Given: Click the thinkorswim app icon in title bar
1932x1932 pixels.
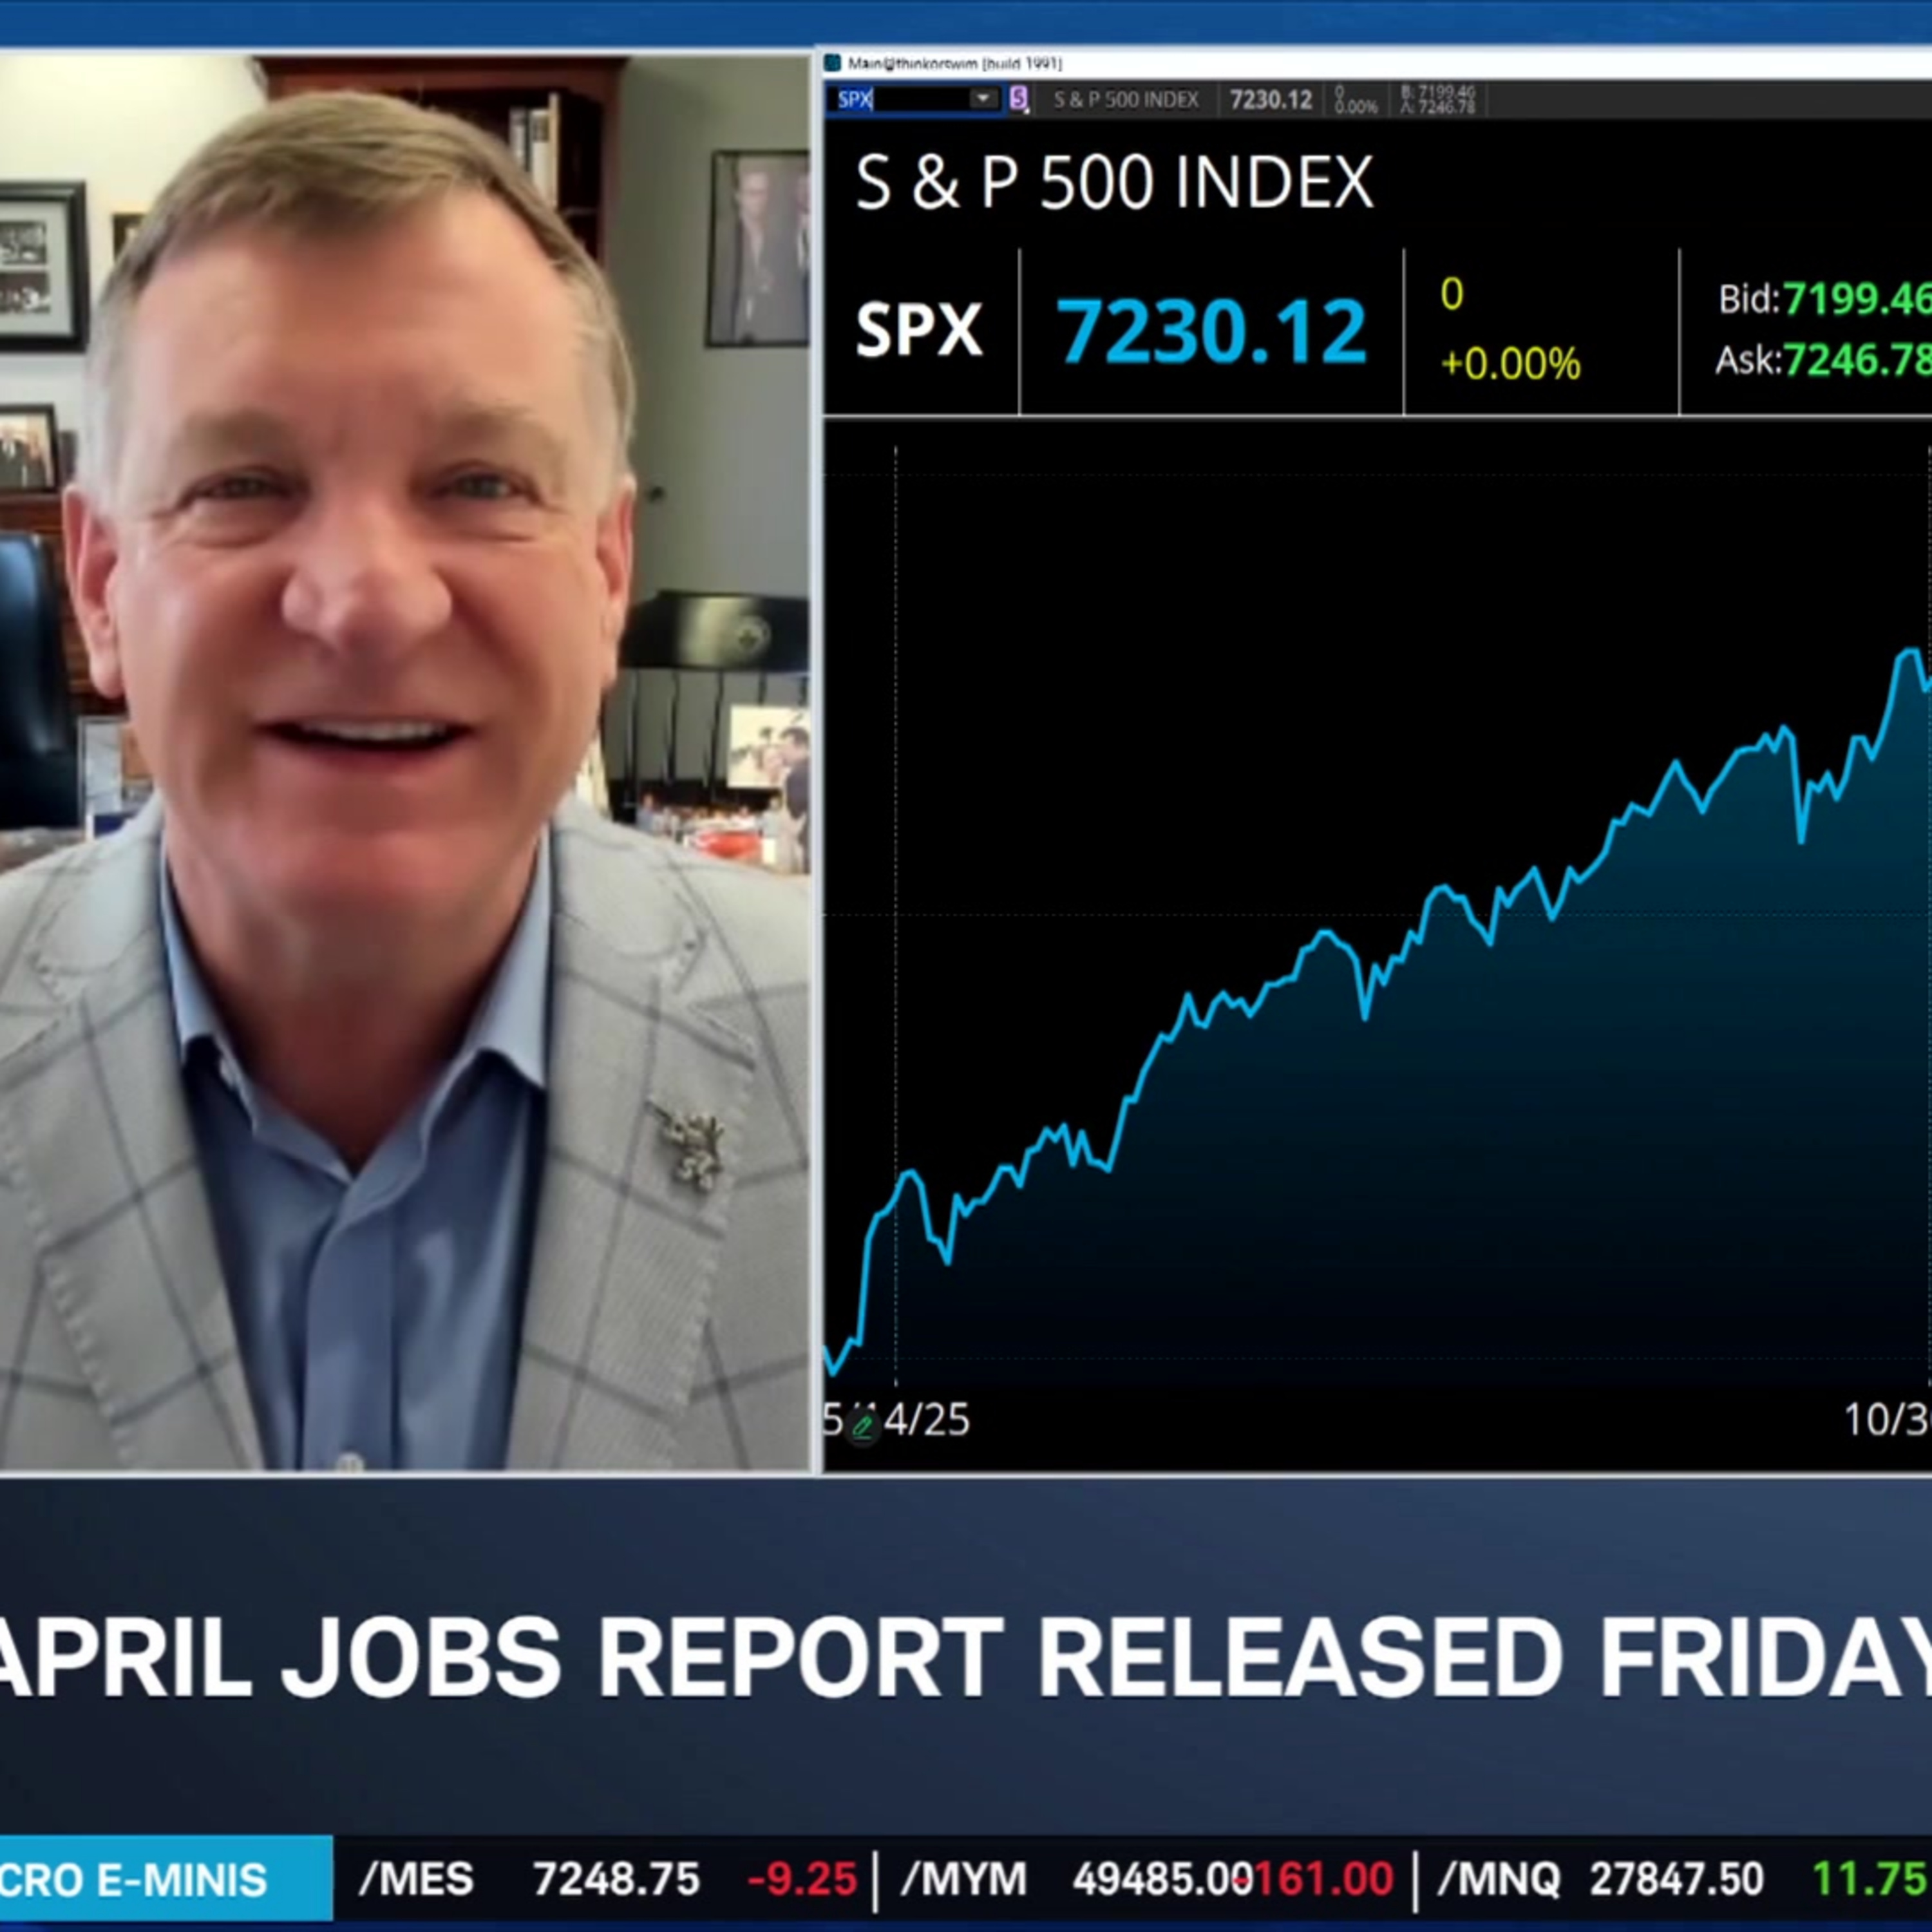Looking at the screenshot, I should (833, 63).
